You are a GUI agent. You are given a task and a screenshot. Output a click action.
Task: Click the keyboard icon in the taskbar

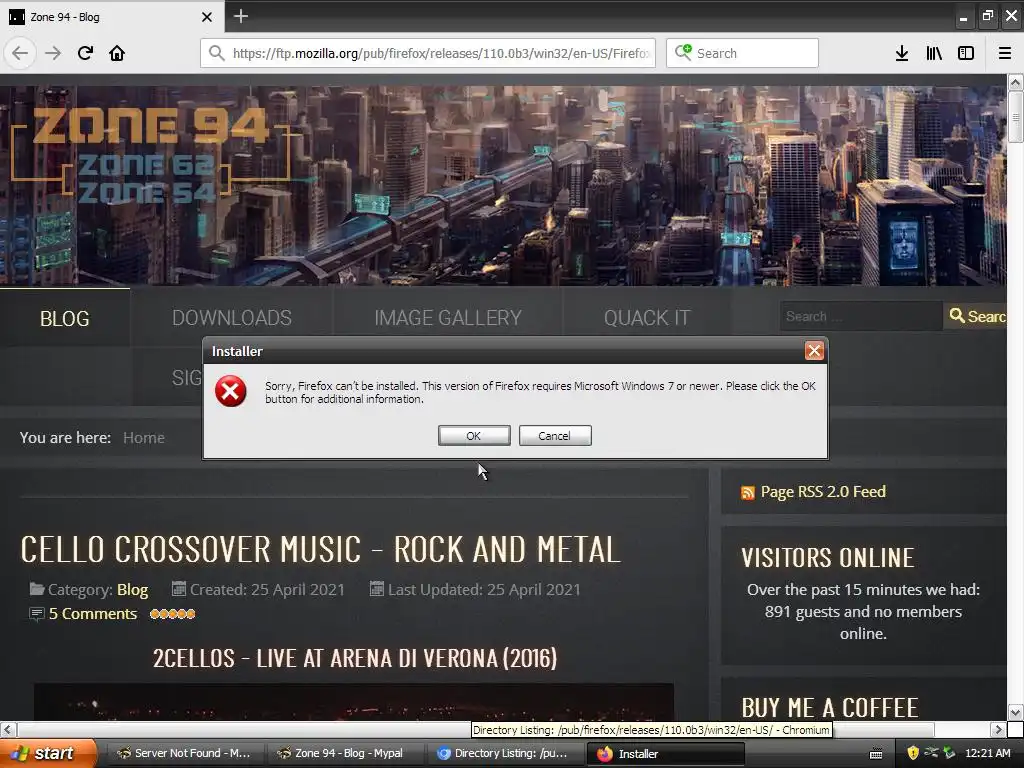click(x=876, y=754)
